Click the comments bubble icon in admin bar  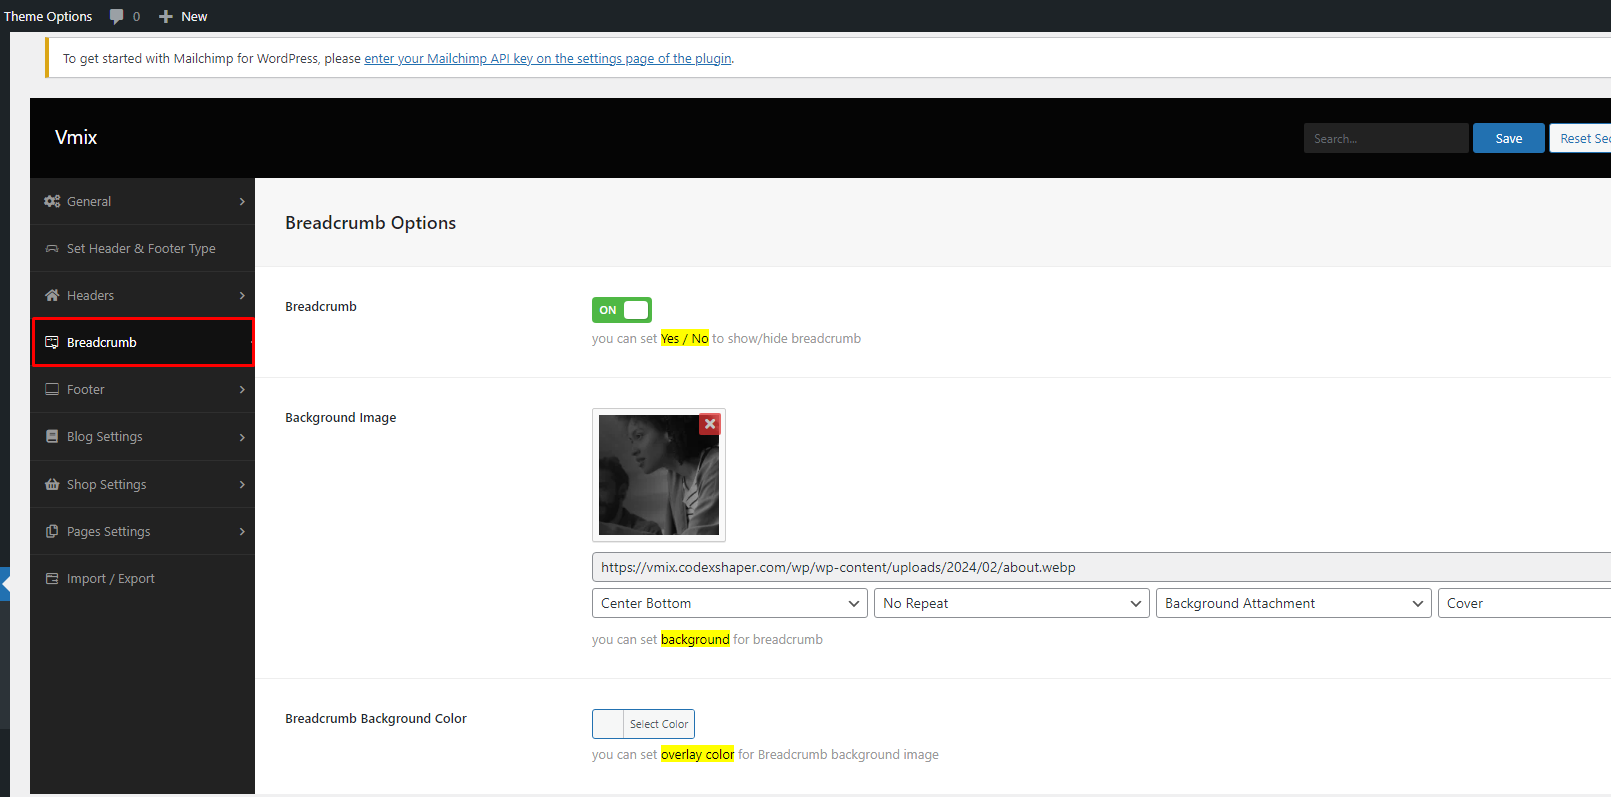point(117,16)
